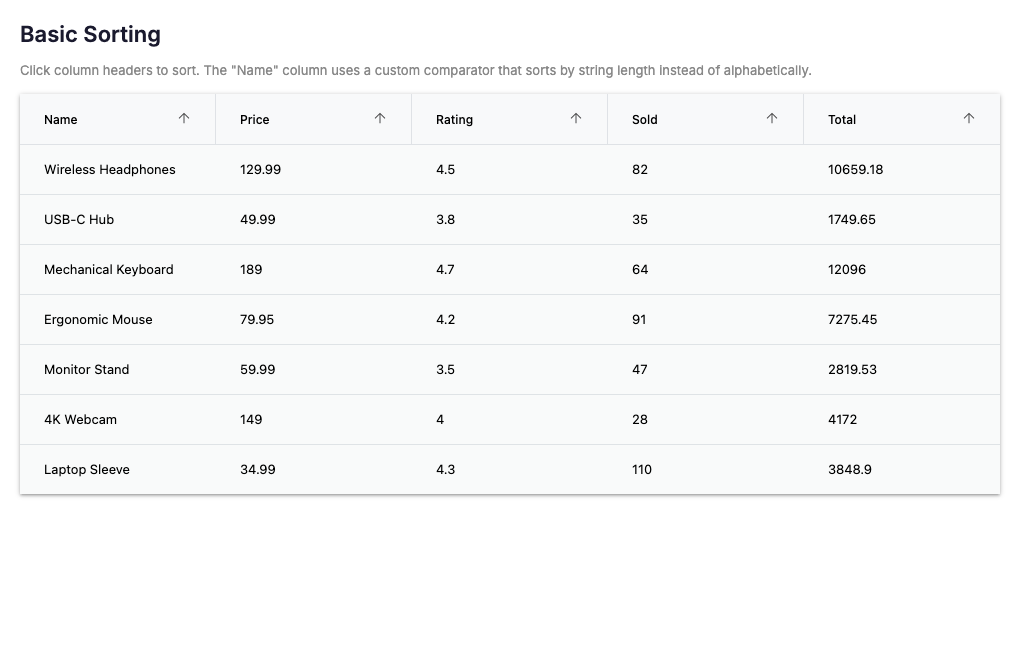Click the Rating column header text
This screenshot has width=1020, height=650.
click(454, 120)
